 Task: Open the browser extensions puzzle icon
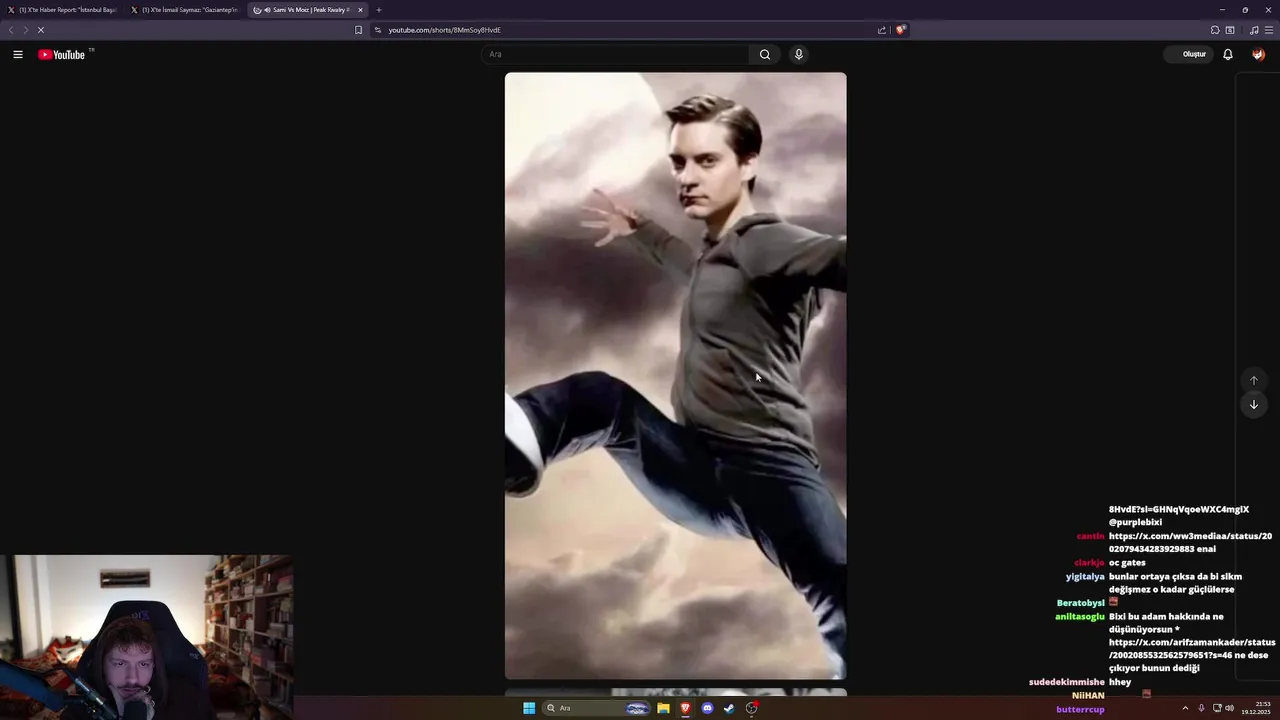[1215, 30]
